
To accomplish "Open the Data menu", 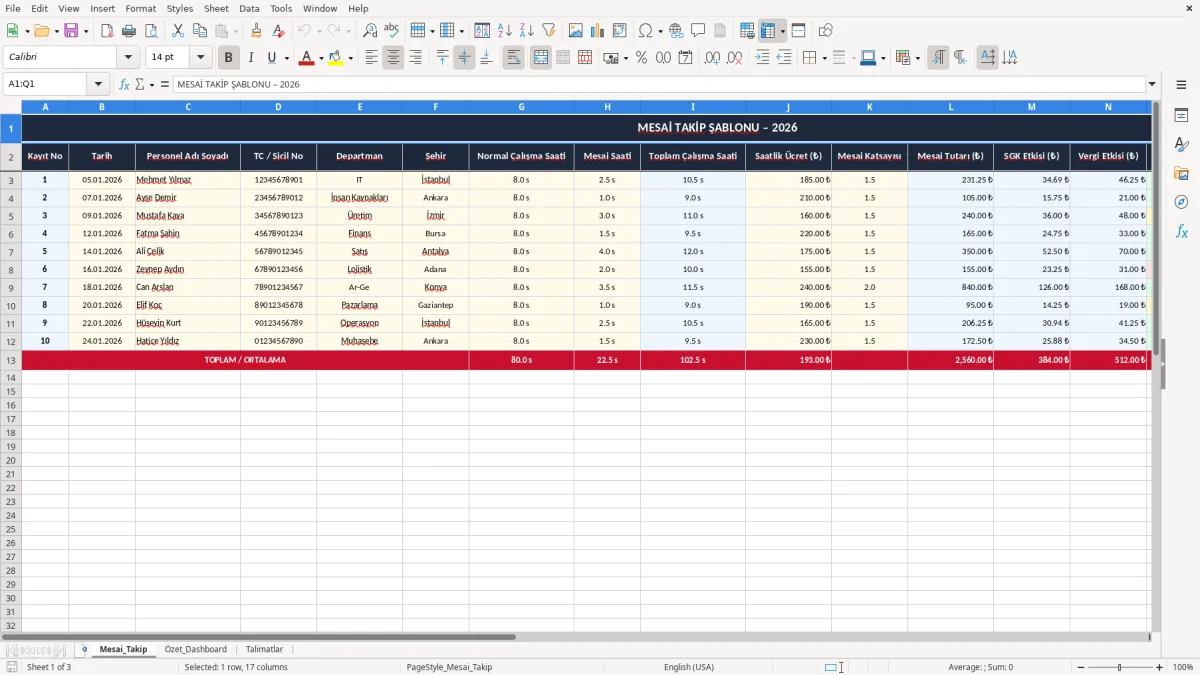I will coord(249,8).
